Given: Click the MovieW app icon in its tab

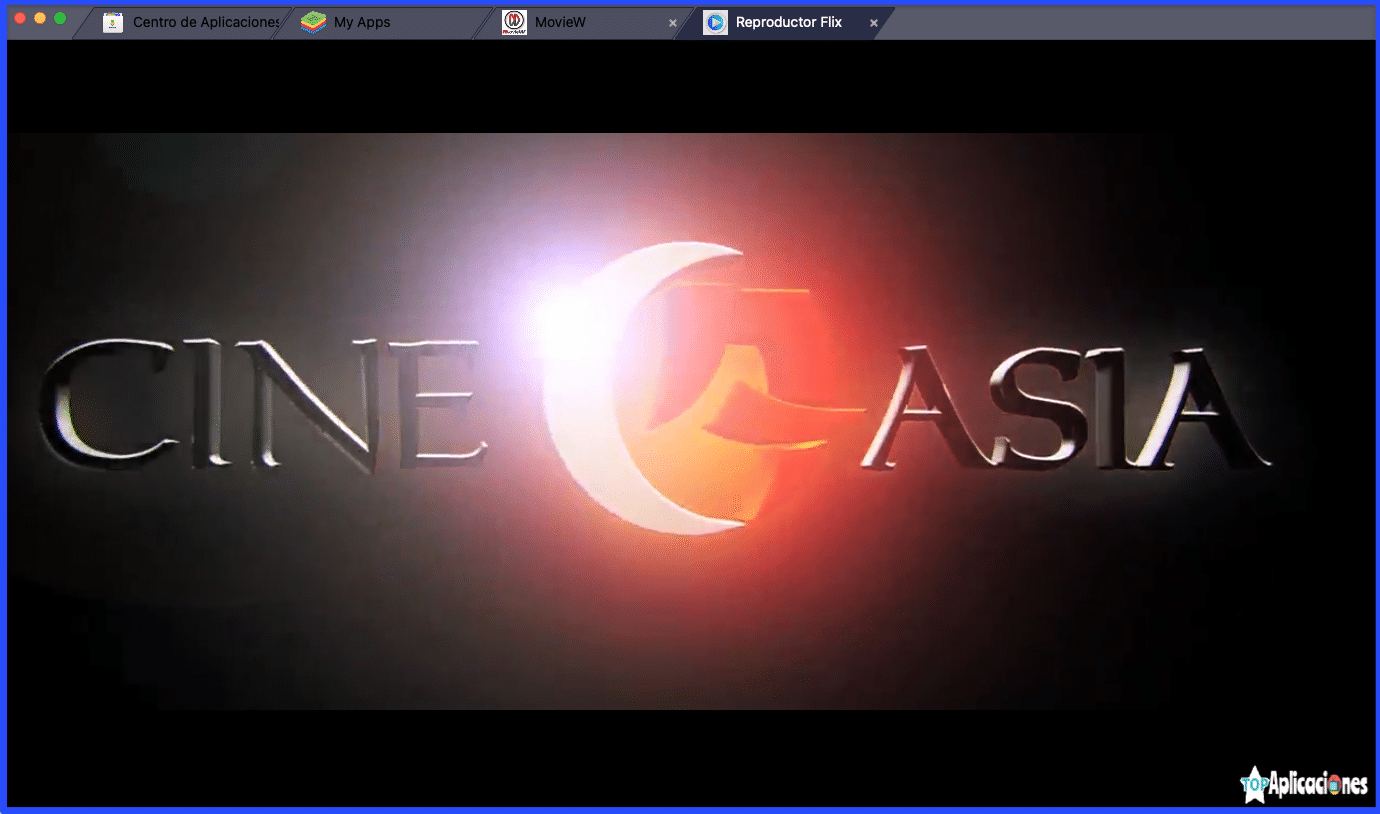Looking at the screenshot, I should pos(512,21).
